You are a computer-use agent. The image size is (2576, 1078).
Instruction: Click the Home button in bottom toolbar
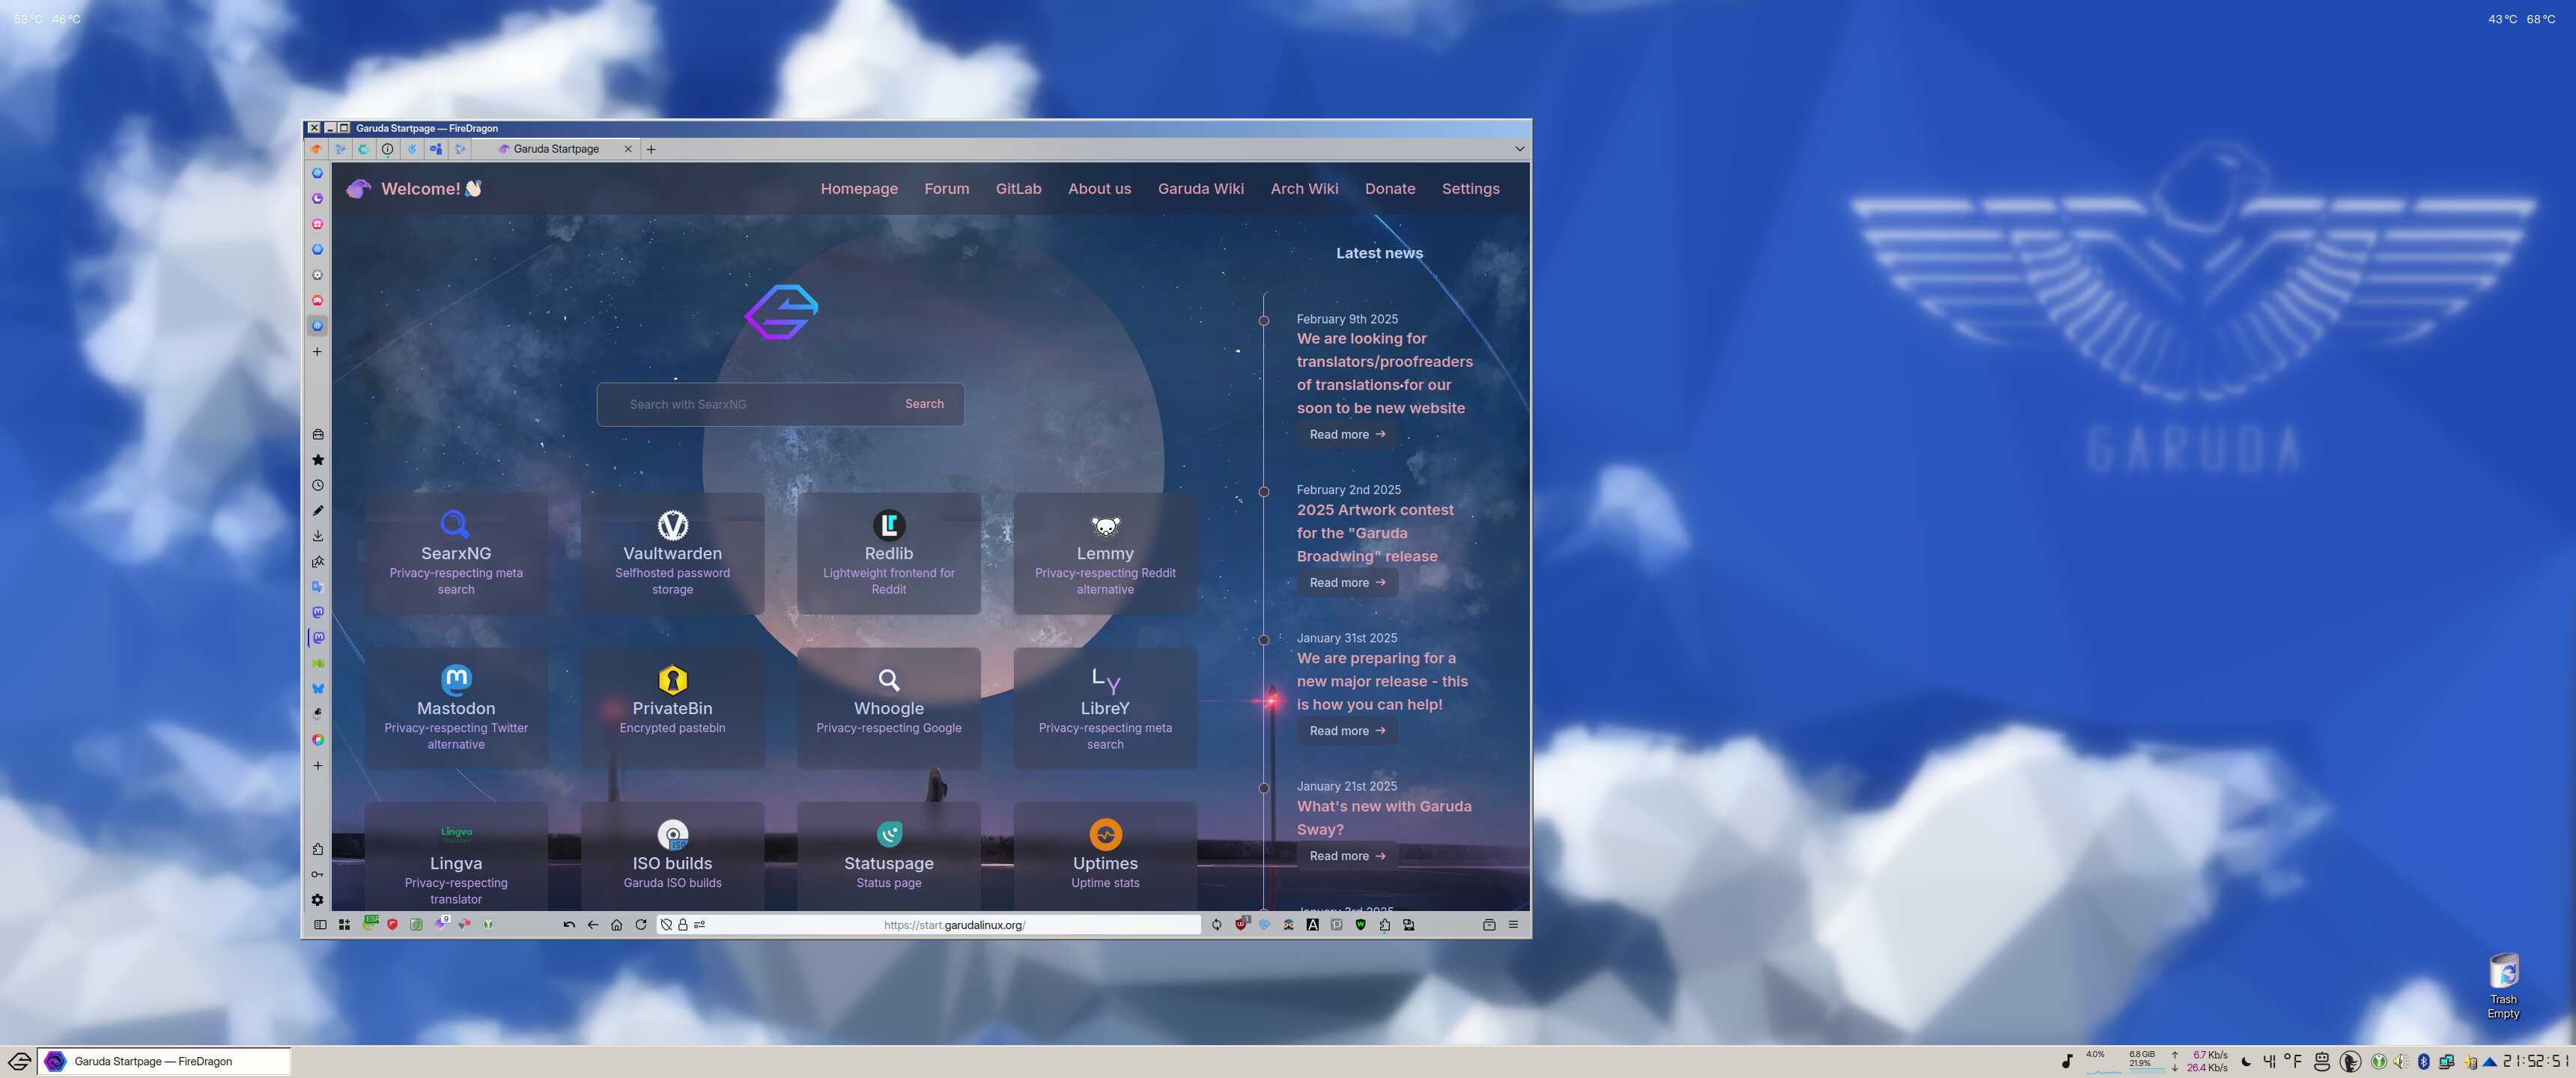[617, 925]
